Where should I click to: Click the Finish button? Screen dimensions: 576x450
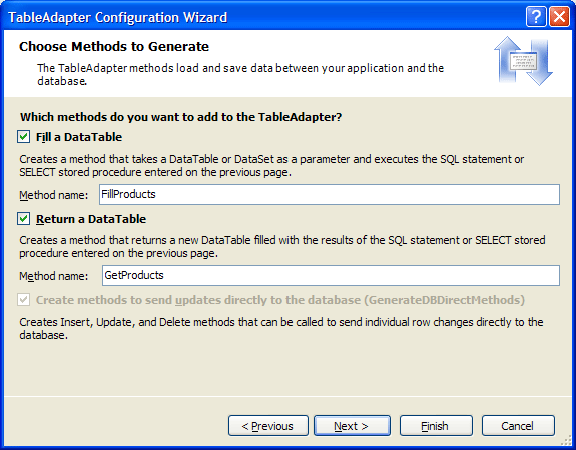coord(436,426)
